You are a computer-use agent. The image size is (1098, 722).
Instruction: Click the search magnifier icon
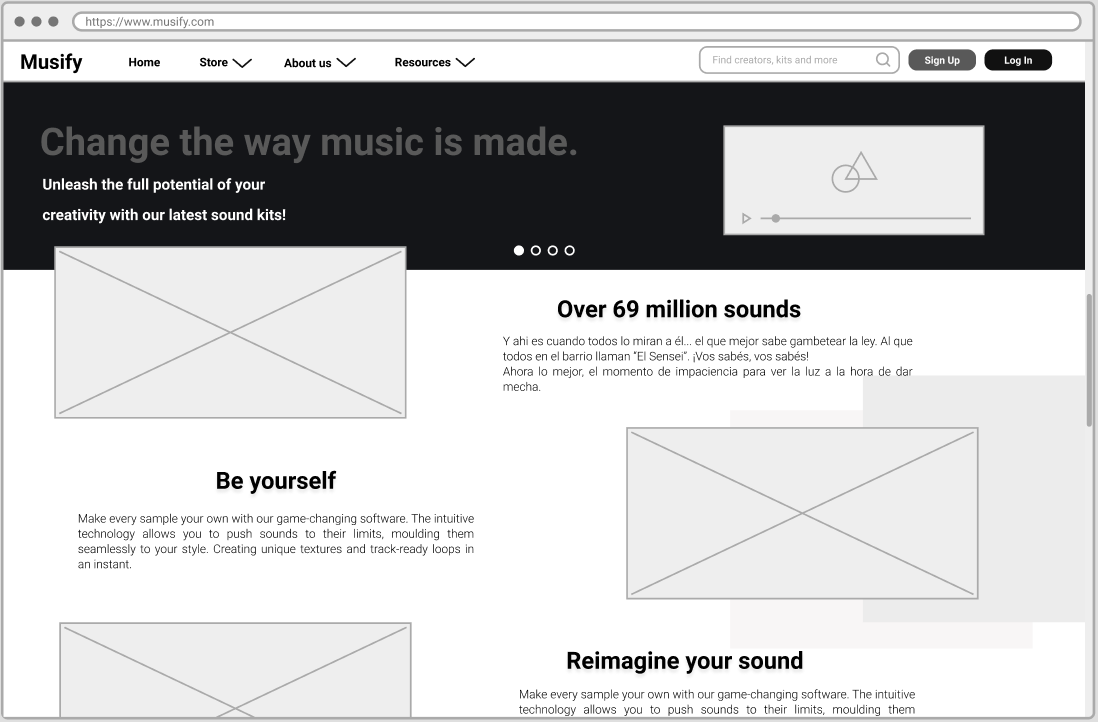pyautogui.click(x=883, y=60)
